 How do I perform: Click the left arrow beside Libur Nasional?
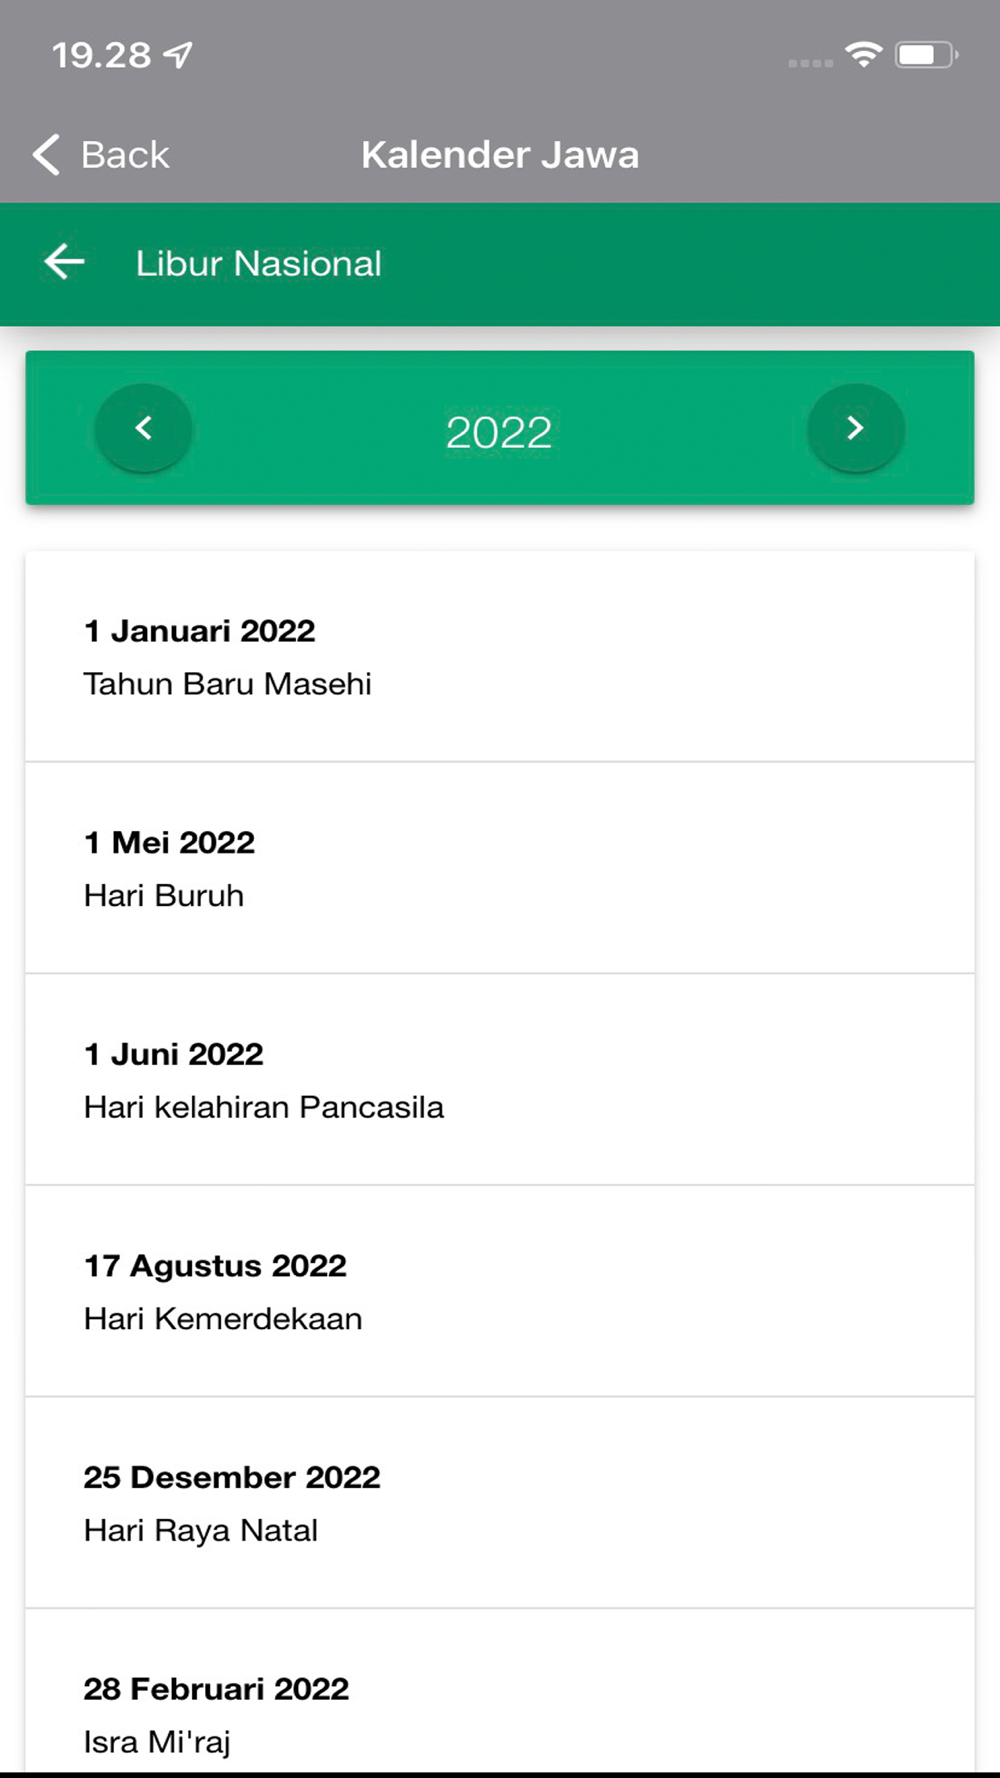(65, 262)
